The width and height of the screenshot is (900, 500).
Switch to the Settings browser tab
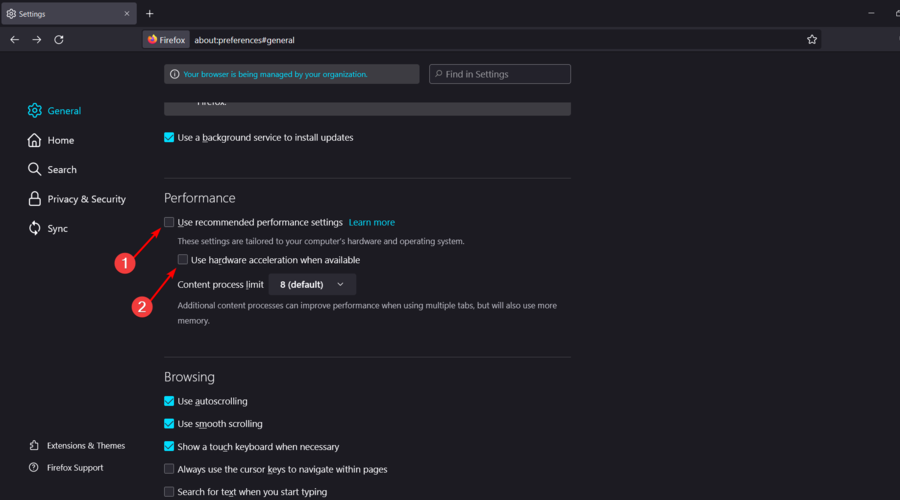[69, 14]
